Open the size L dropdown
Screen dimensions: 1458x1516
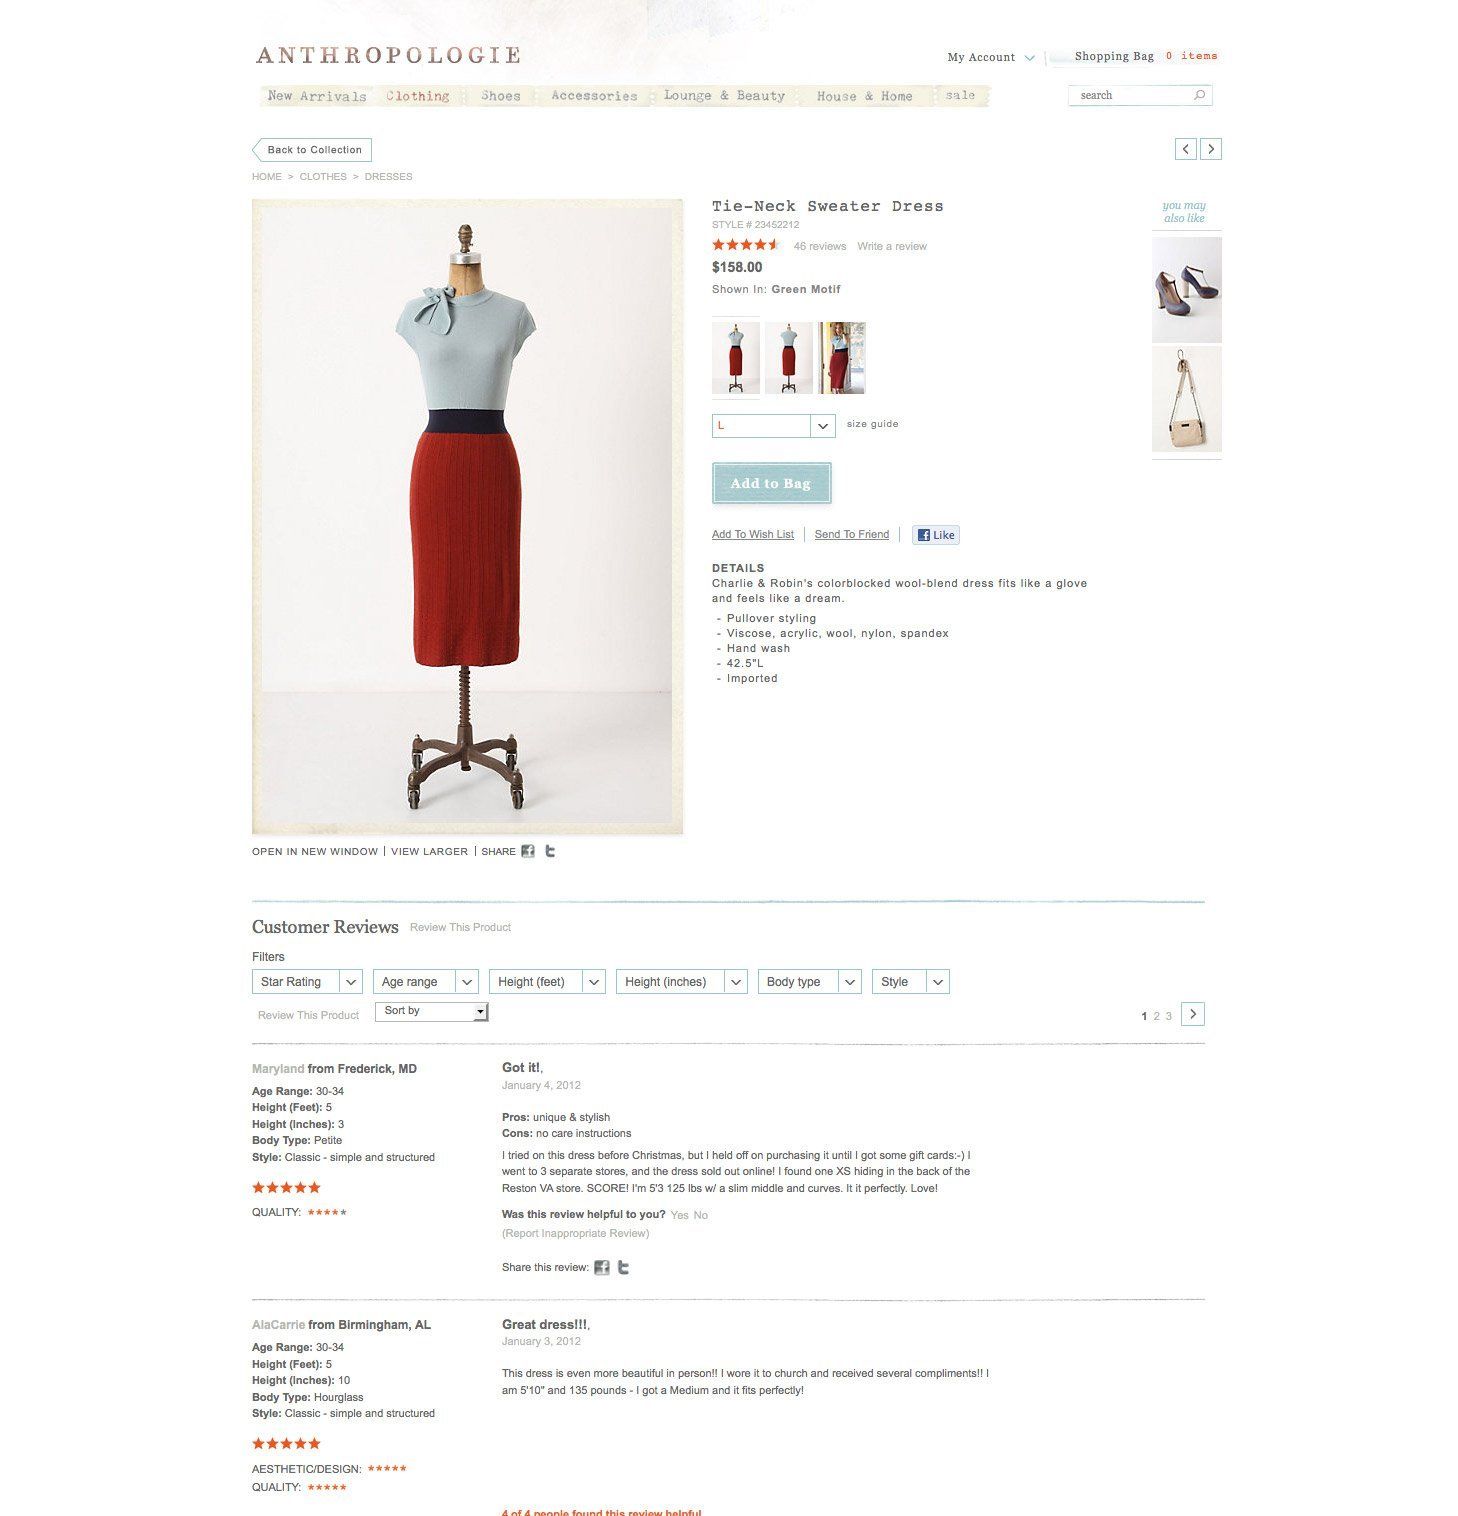[774, 426]
